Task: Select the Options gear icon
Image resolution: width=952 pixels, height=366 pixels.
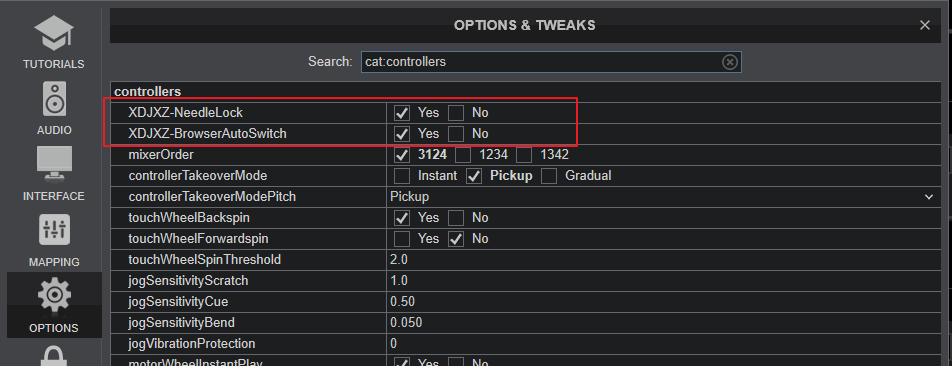Action: pos(54,295)
